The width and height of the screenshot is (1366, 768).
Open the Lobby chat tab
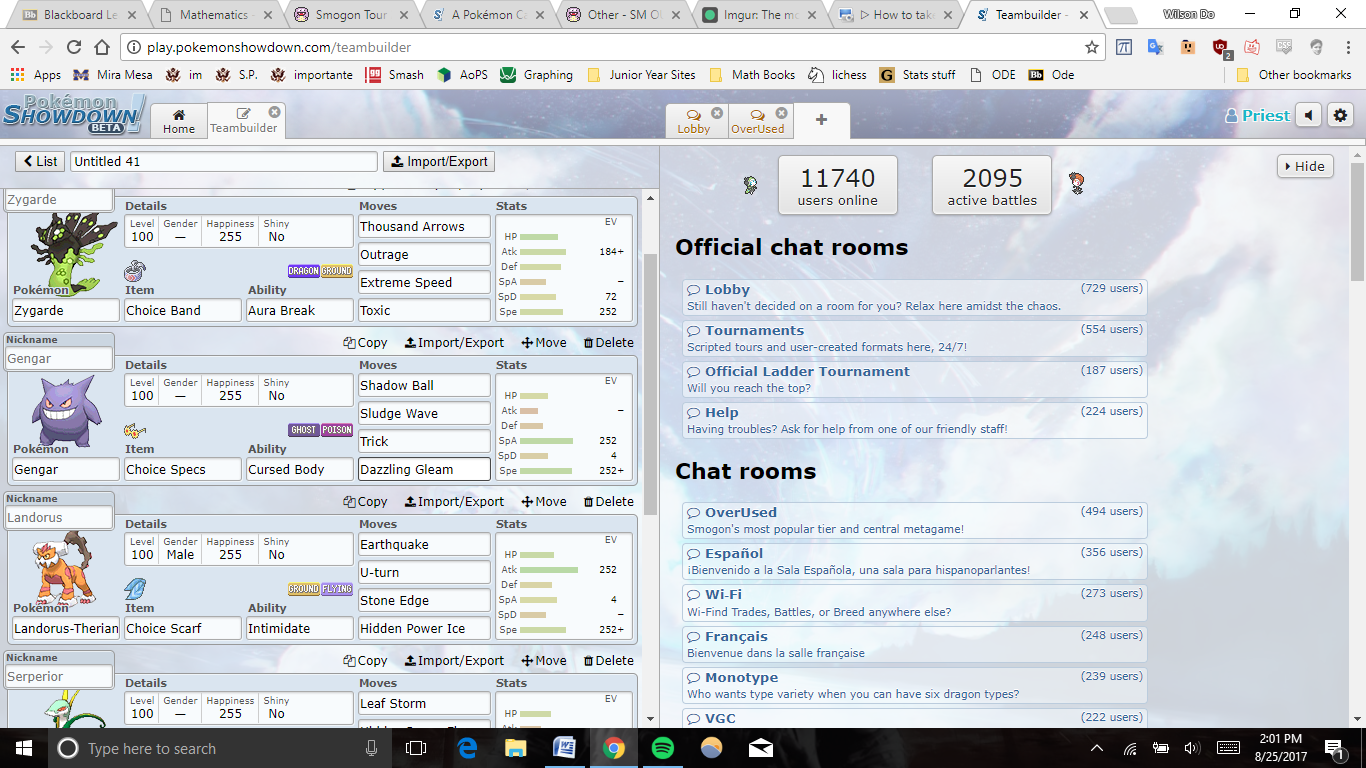(693, 121)
